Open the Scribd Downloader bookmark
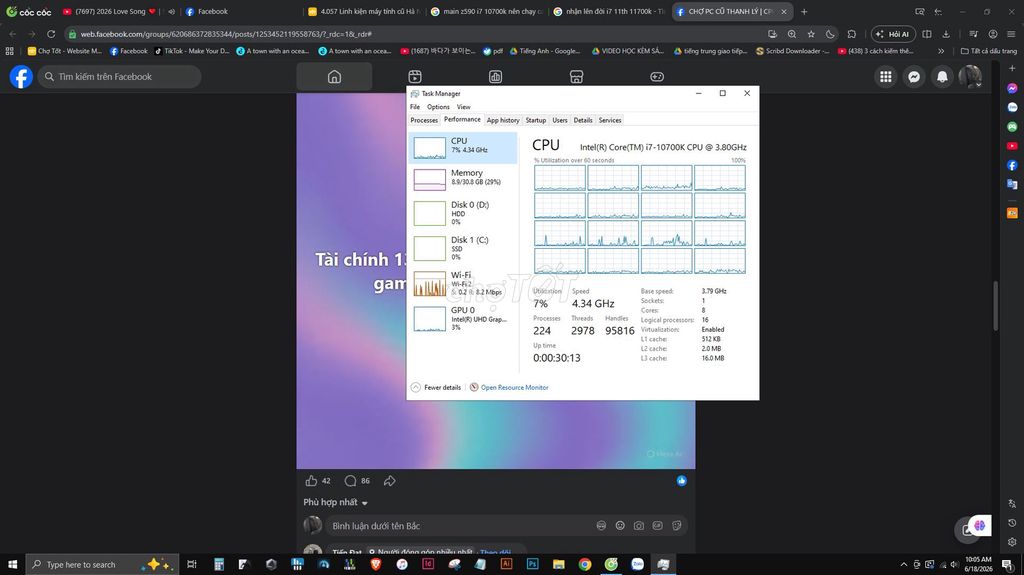Screen dimensions: 1024x575 [792, 51]
